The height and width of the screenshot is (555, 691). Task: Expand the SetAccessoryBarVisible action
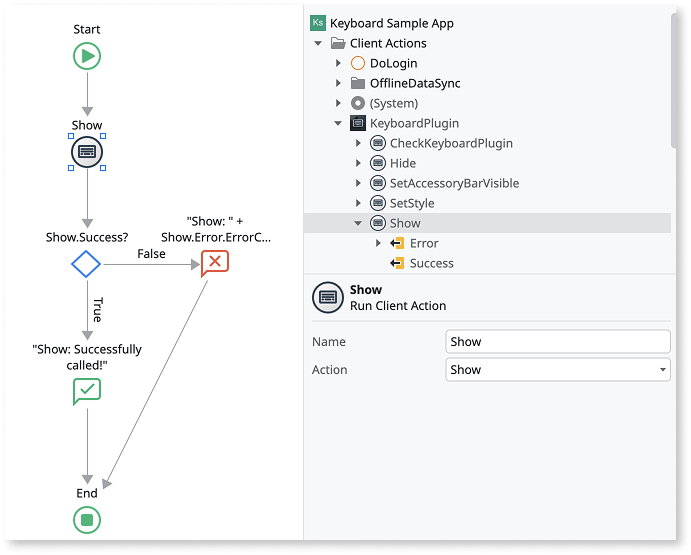pyautogui.click(x=358, y=183)
